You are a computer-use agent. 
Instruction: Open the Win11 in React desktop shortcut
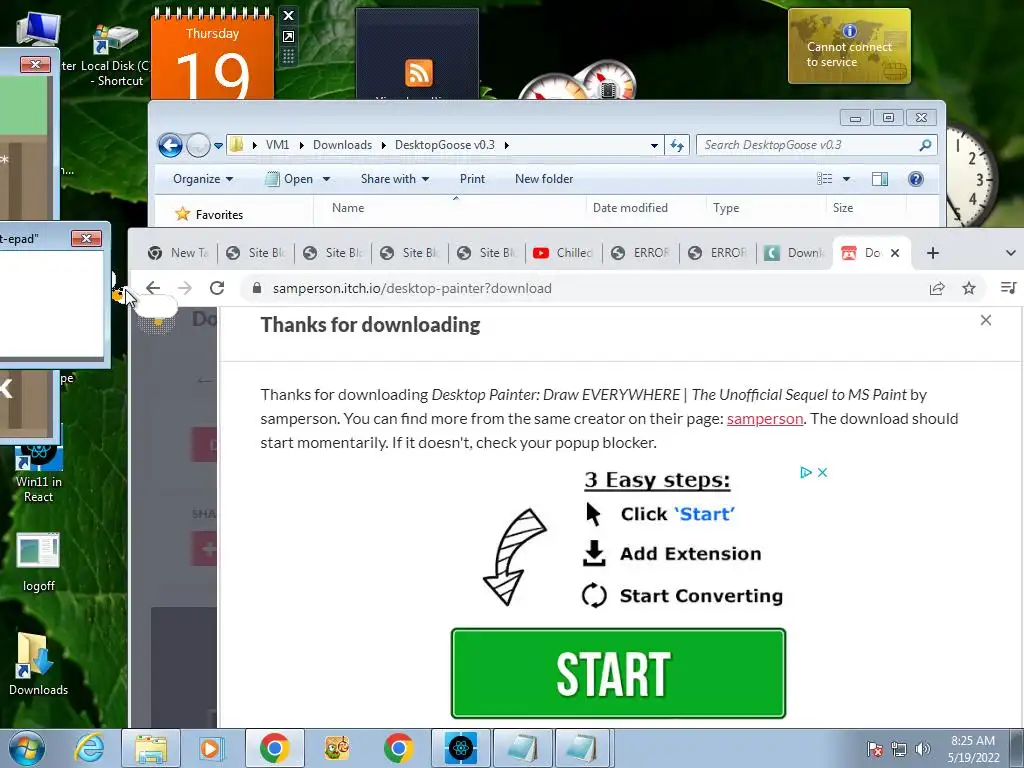[38, 473]
